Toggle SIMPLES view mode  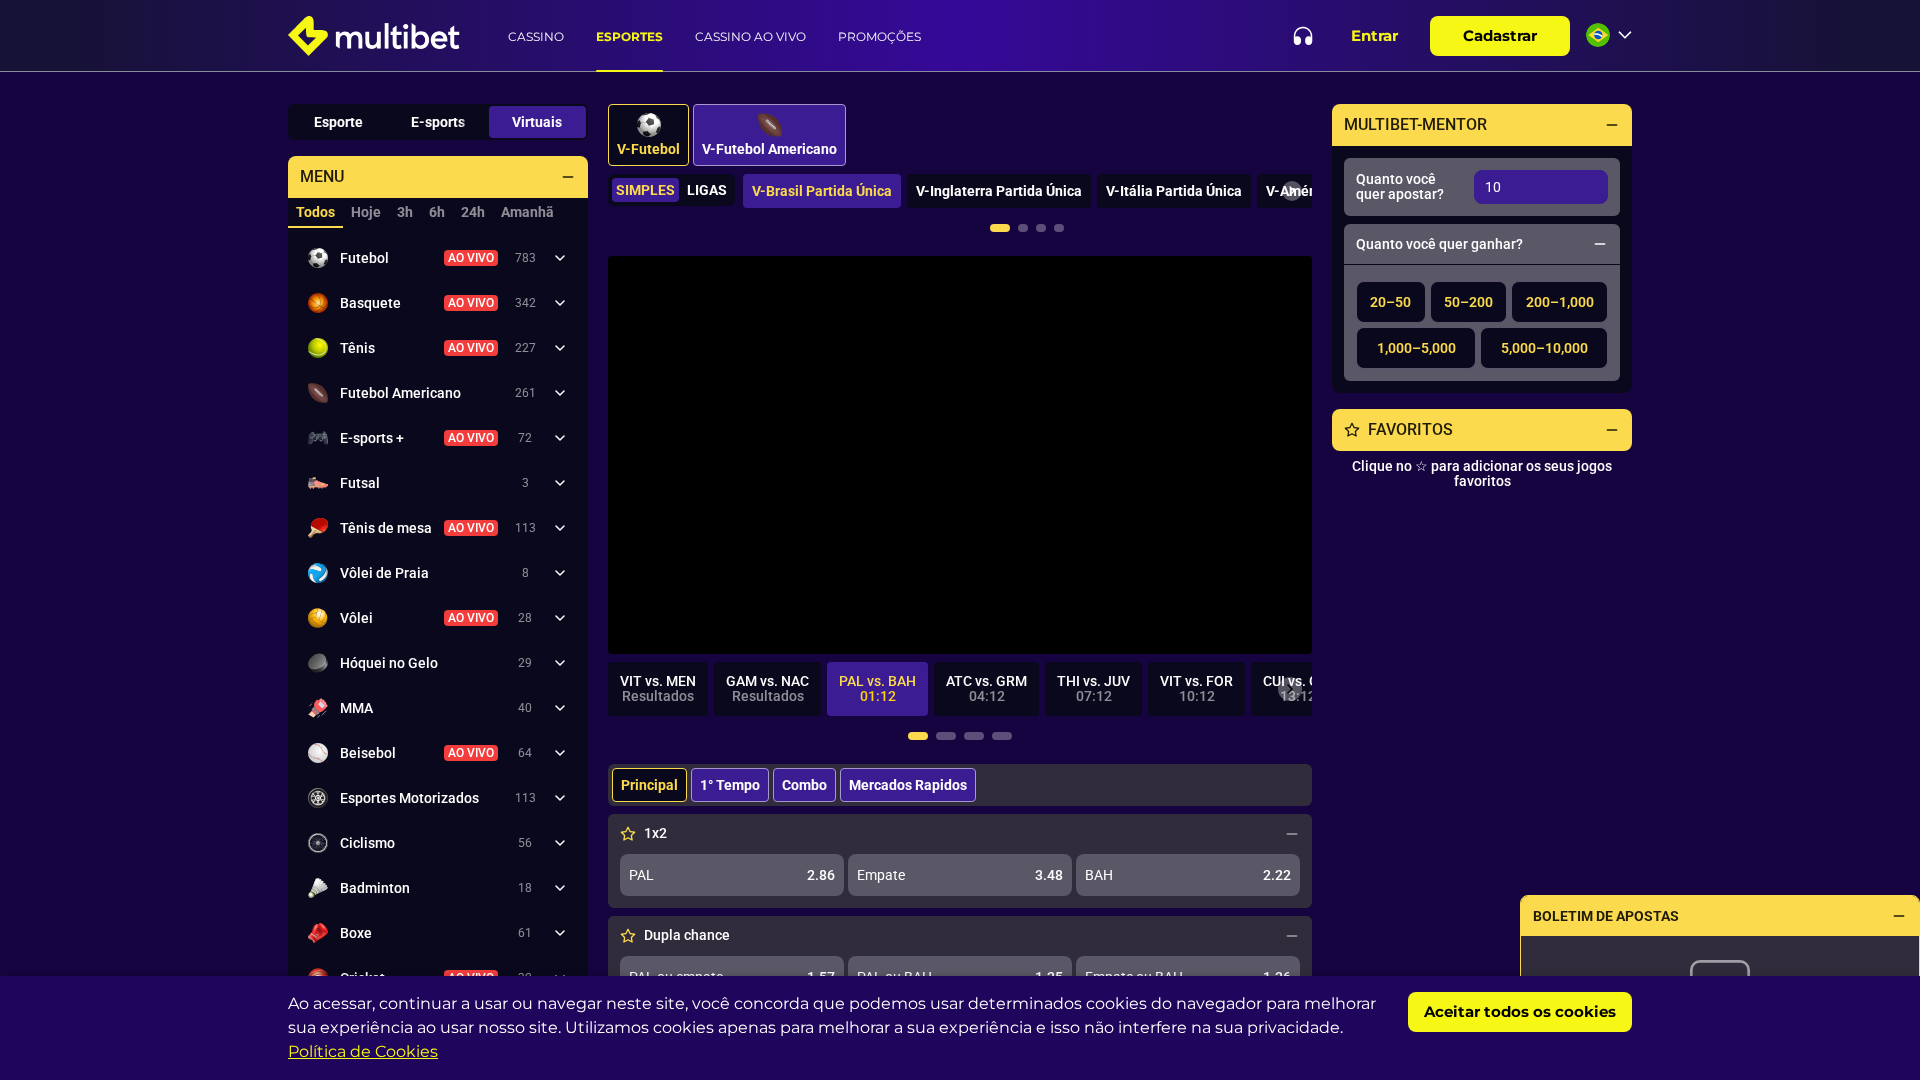click(x=645, y=190)
